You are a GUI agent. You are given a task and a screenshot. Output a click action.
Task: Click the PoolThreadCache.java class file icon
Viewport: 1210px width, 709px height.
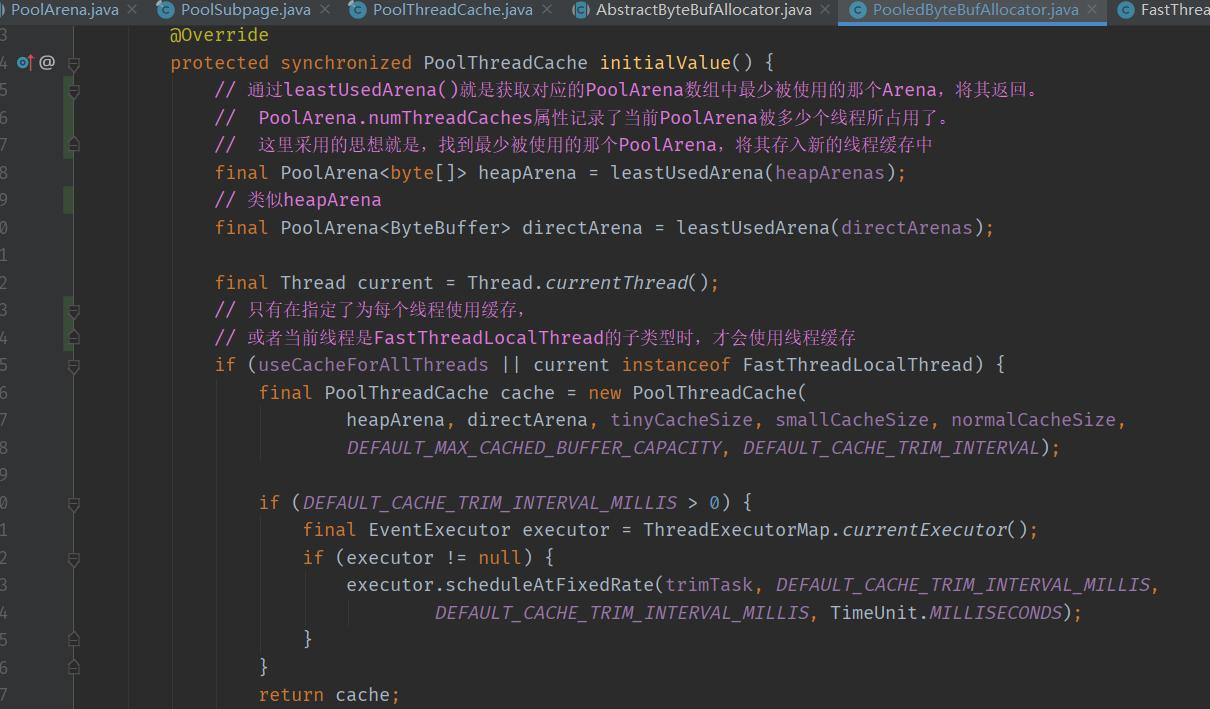[357, 10]
